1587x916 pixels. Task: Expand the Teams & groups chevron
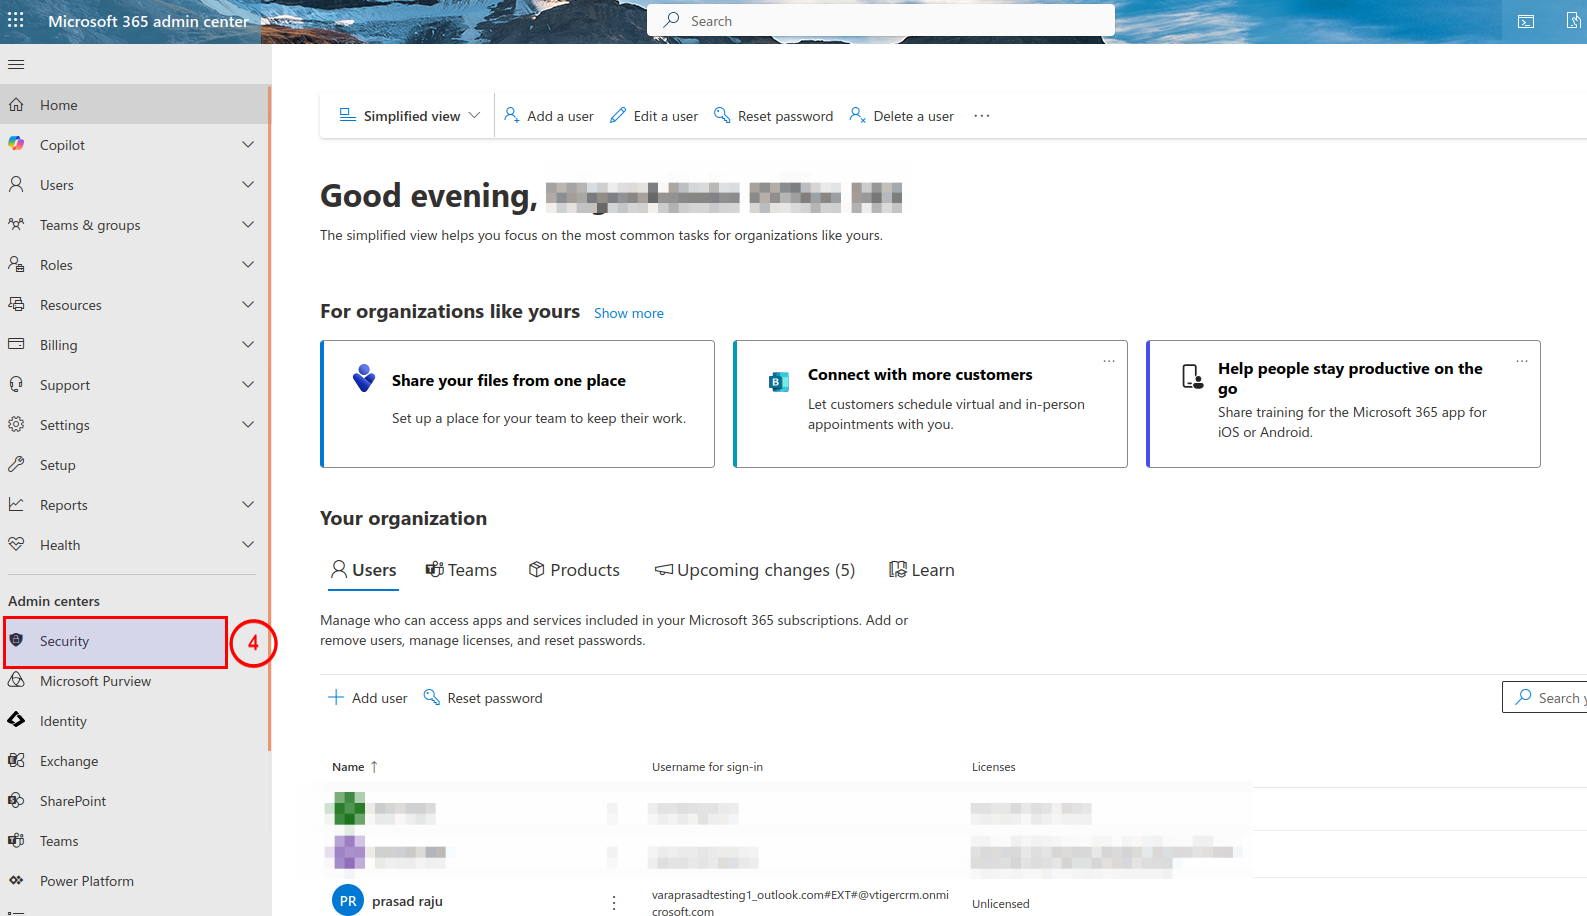(248, 225)
